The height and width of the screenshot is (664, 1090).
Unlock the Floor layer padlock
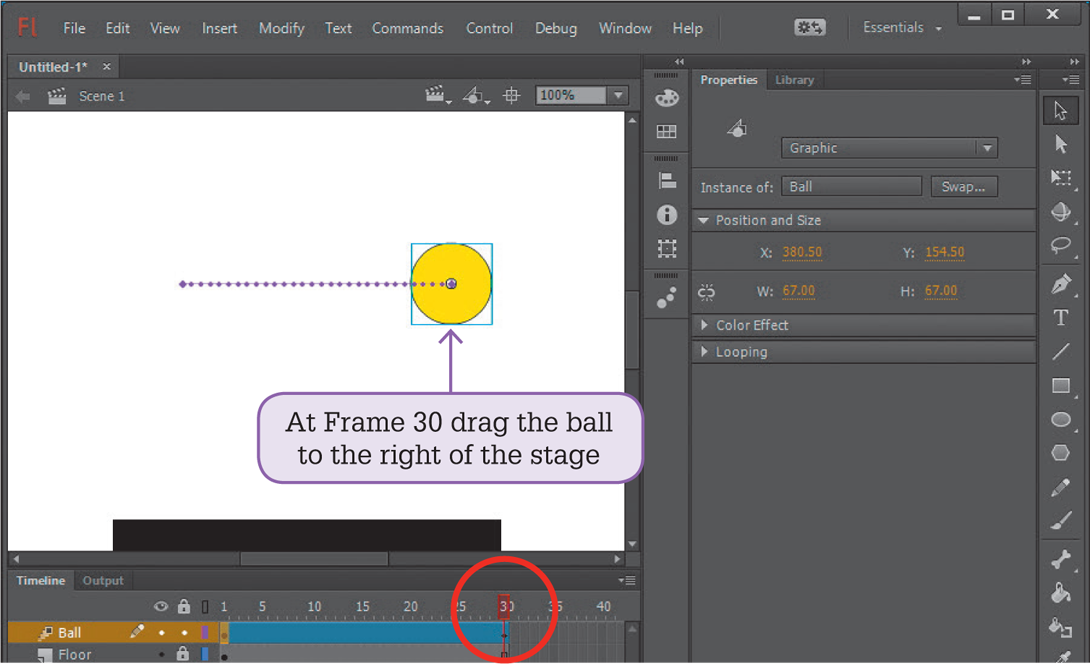point(184,654)
